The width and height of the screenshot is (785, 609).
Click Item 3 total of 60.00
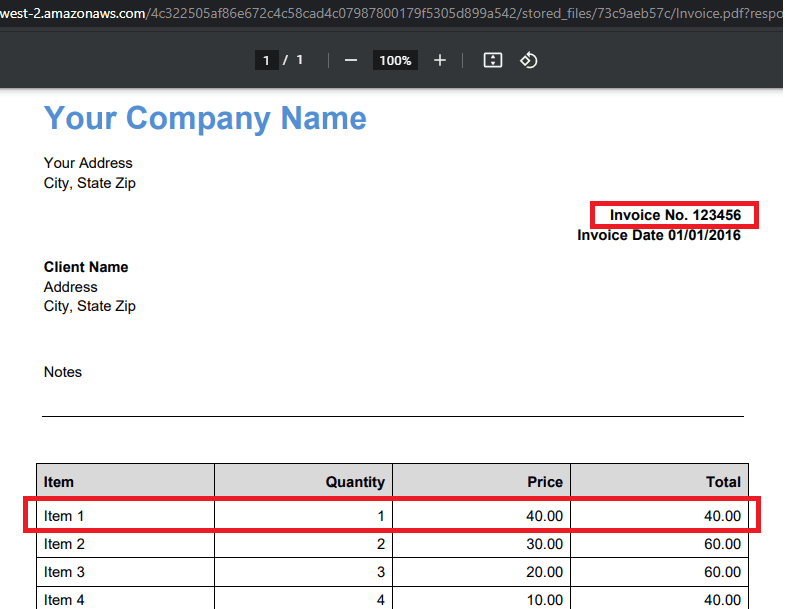pyautogui.click(x=722, y=572)
